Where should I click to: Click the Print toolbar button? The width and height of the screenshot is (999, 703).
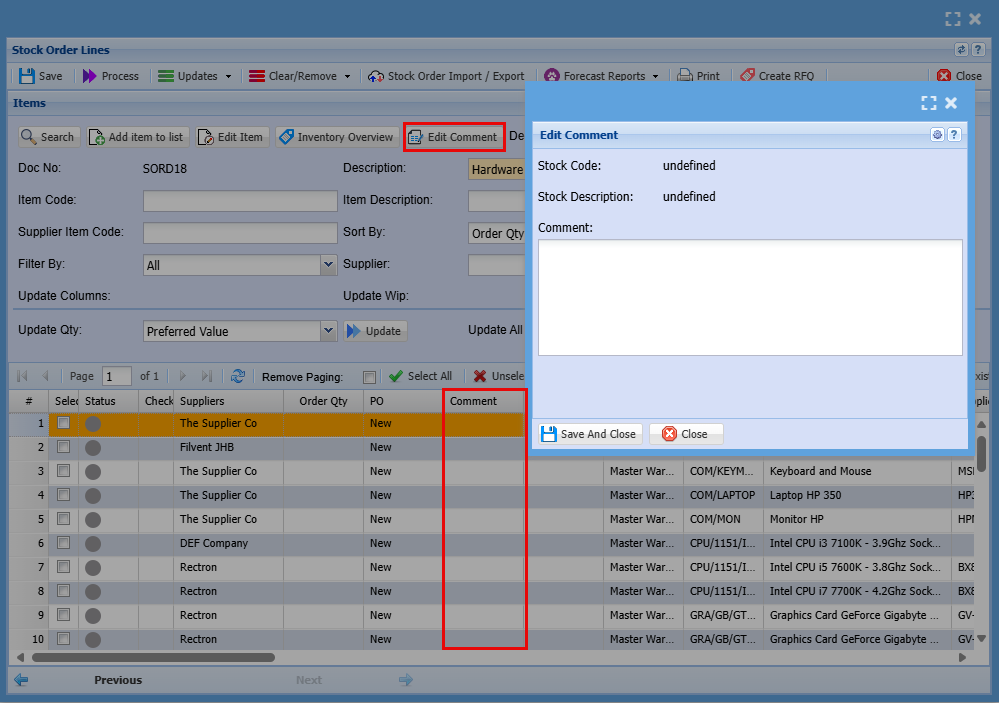[x=699, y=76]
